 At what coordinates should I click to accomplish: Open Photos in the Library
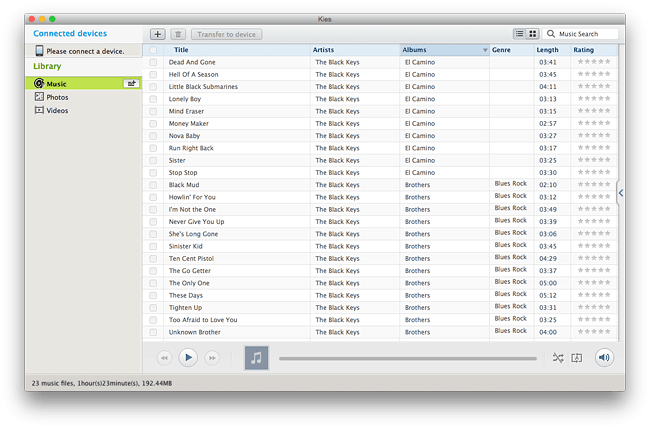[x=57, y=97]
